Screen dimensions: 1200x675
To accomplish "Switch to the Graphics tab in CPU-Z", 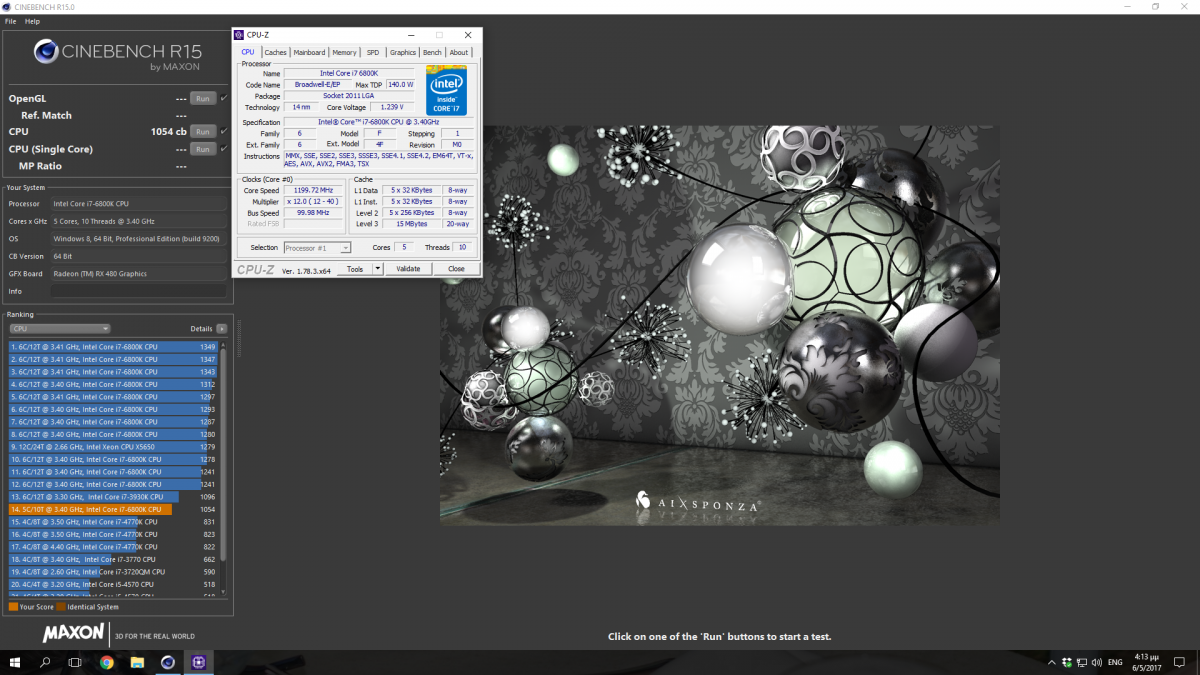I will click(x=403, y=52).
